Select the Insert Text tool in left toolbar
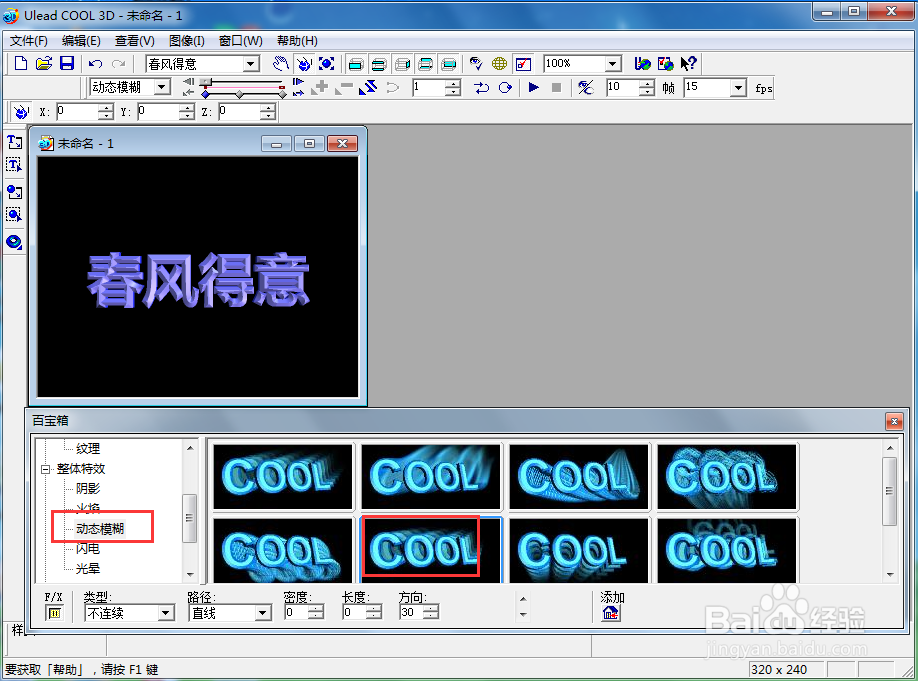918x681 pixels. [x=14, y=142]
